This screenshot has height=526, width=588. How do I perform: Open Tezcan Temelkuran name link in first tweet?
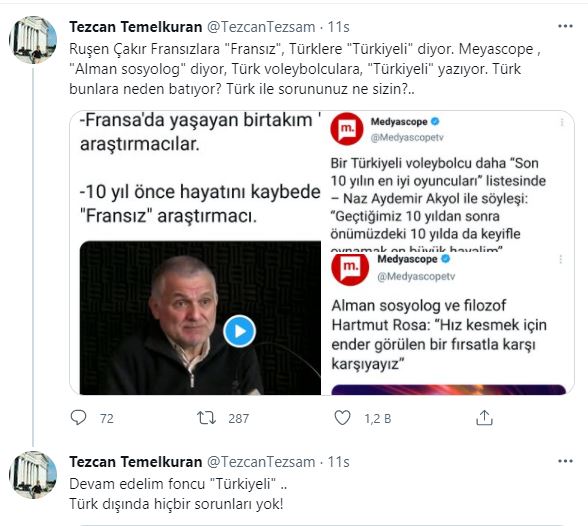(x=136, y=27)
